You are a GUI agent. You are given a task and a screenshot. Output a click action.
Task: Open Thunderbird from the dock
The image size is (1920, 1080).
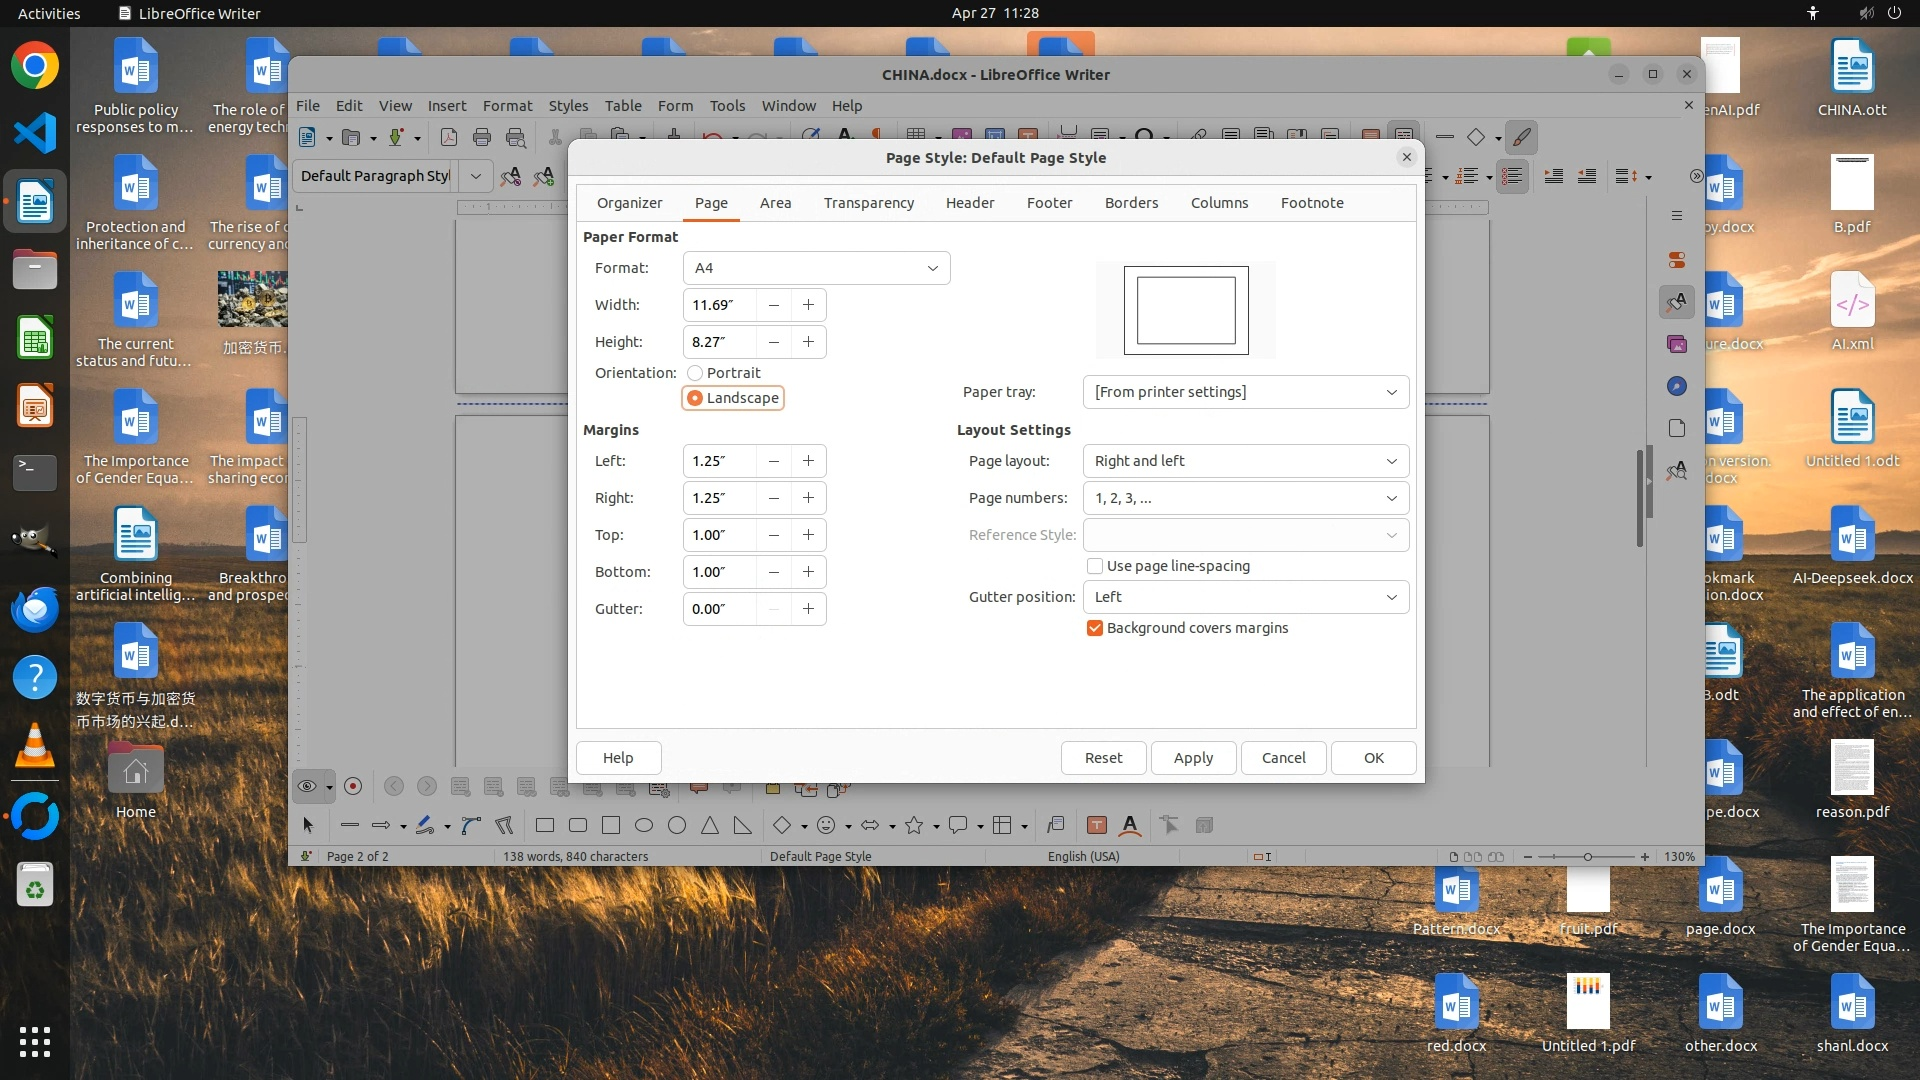point(35,608)
